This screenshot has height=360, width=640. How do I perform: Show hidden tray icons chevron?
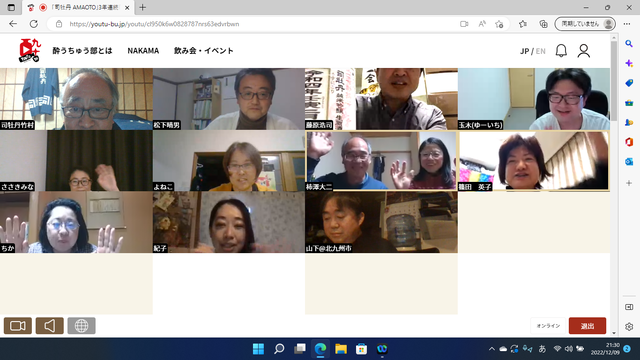[x=492, y=349]
